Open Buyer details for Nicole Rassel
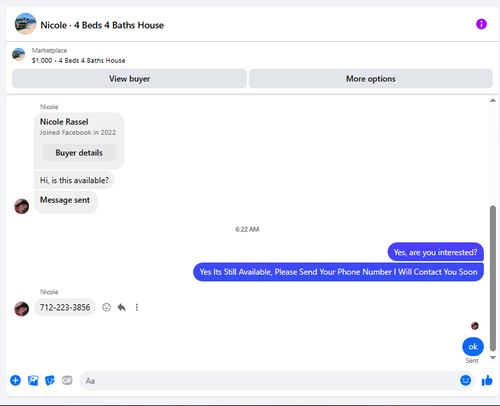The width and height of the screenshot is (500, 406). pos(79,153)
